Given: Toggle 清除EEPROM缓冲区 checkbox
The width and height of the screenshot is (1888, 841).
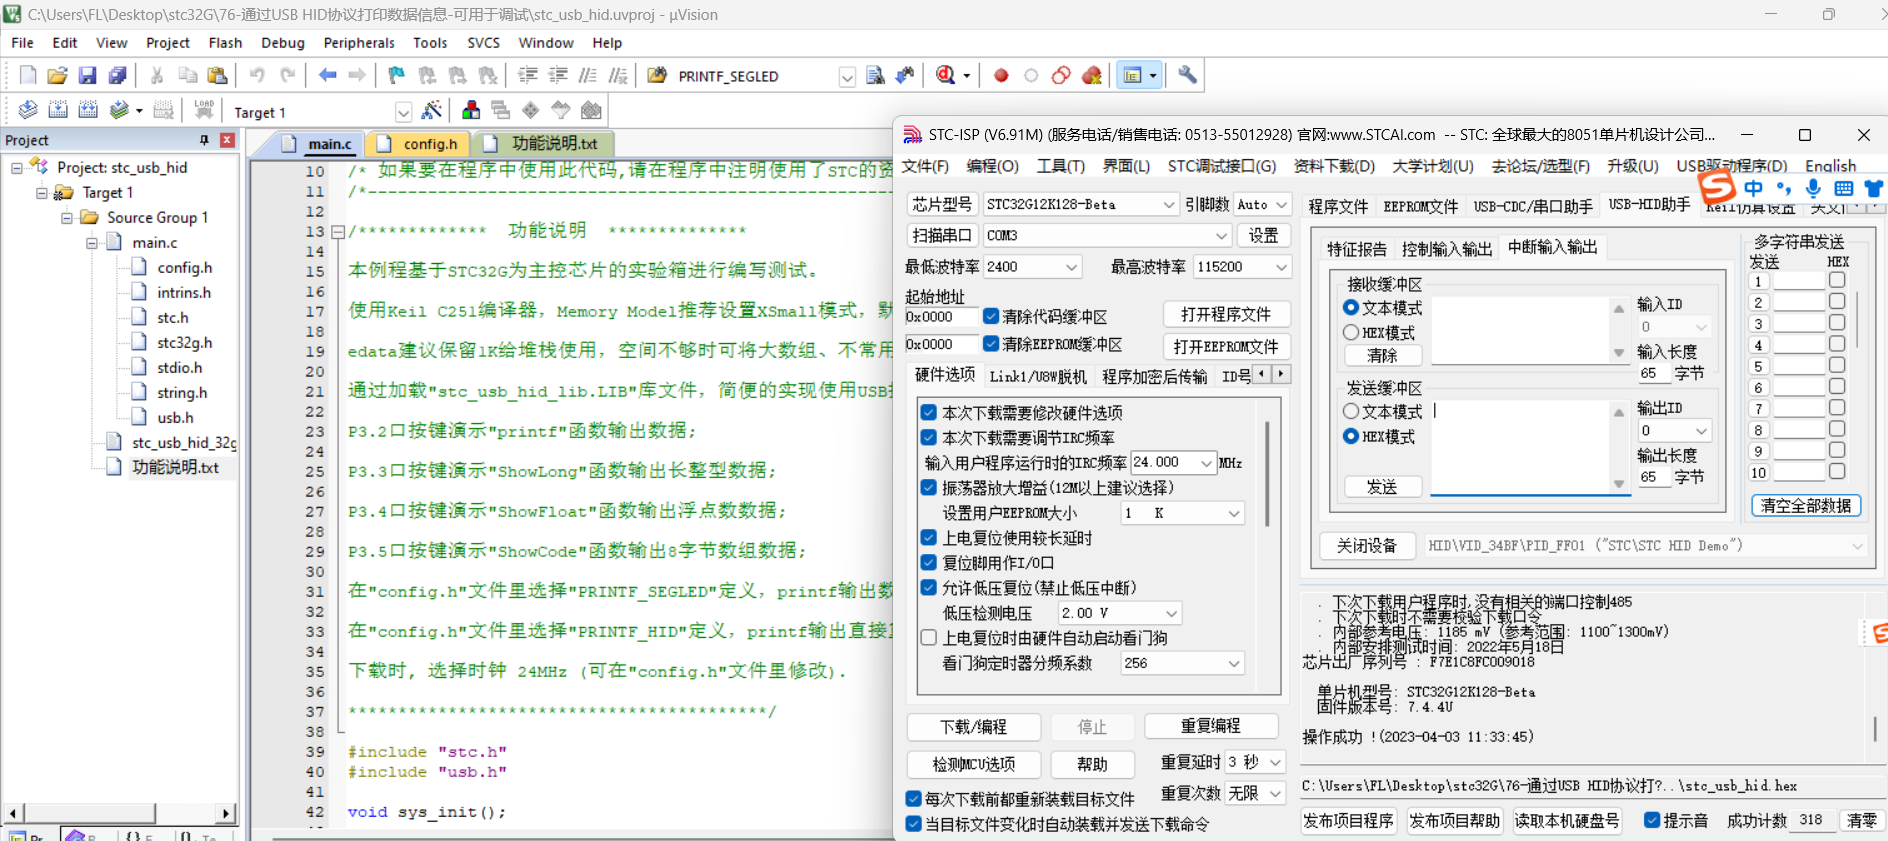Looking at the screenshot, I should (x=991, y=344).
